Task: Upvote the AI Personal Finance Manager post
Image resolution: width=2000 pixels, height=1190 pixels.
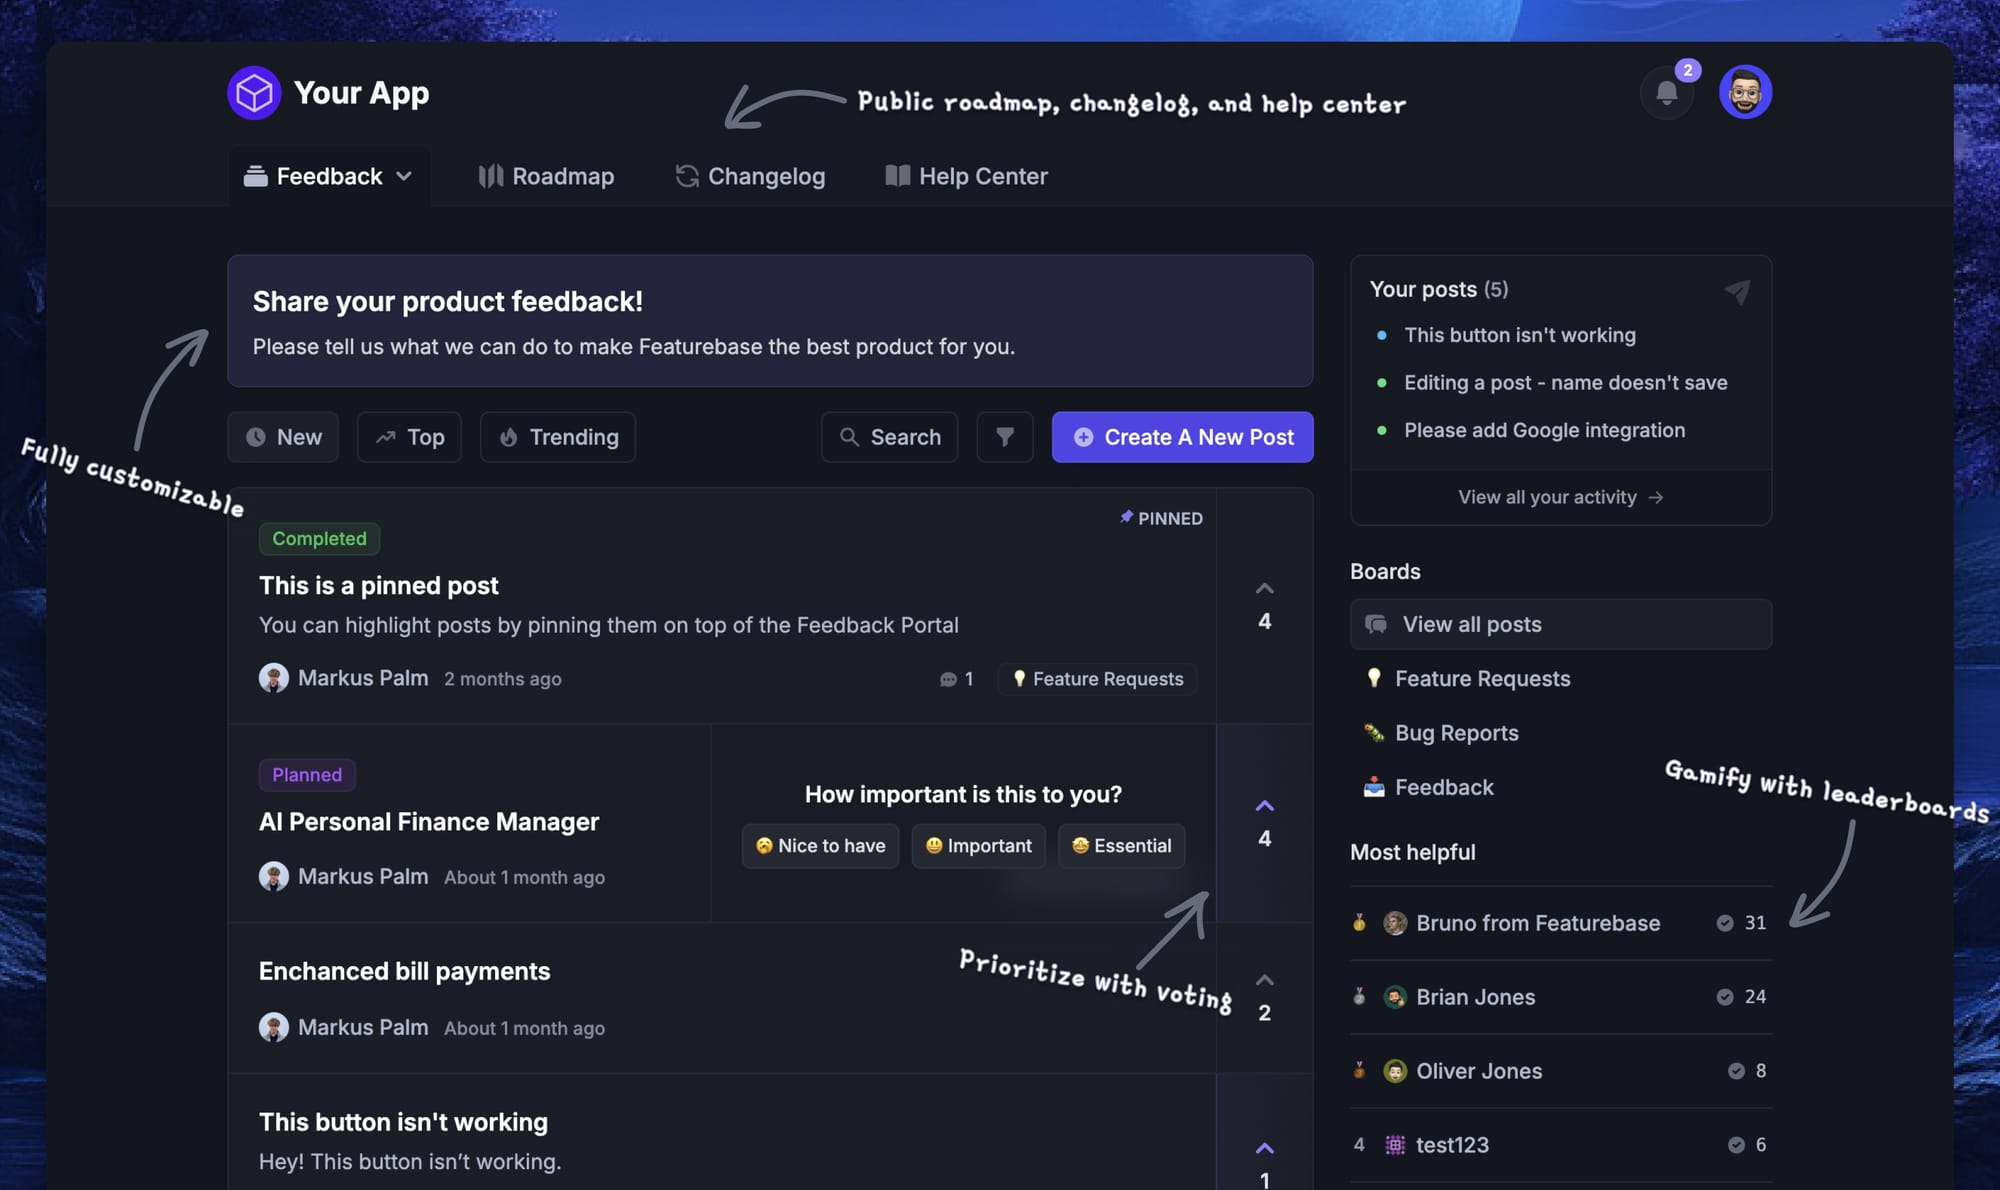Action: click(1264, 804)
